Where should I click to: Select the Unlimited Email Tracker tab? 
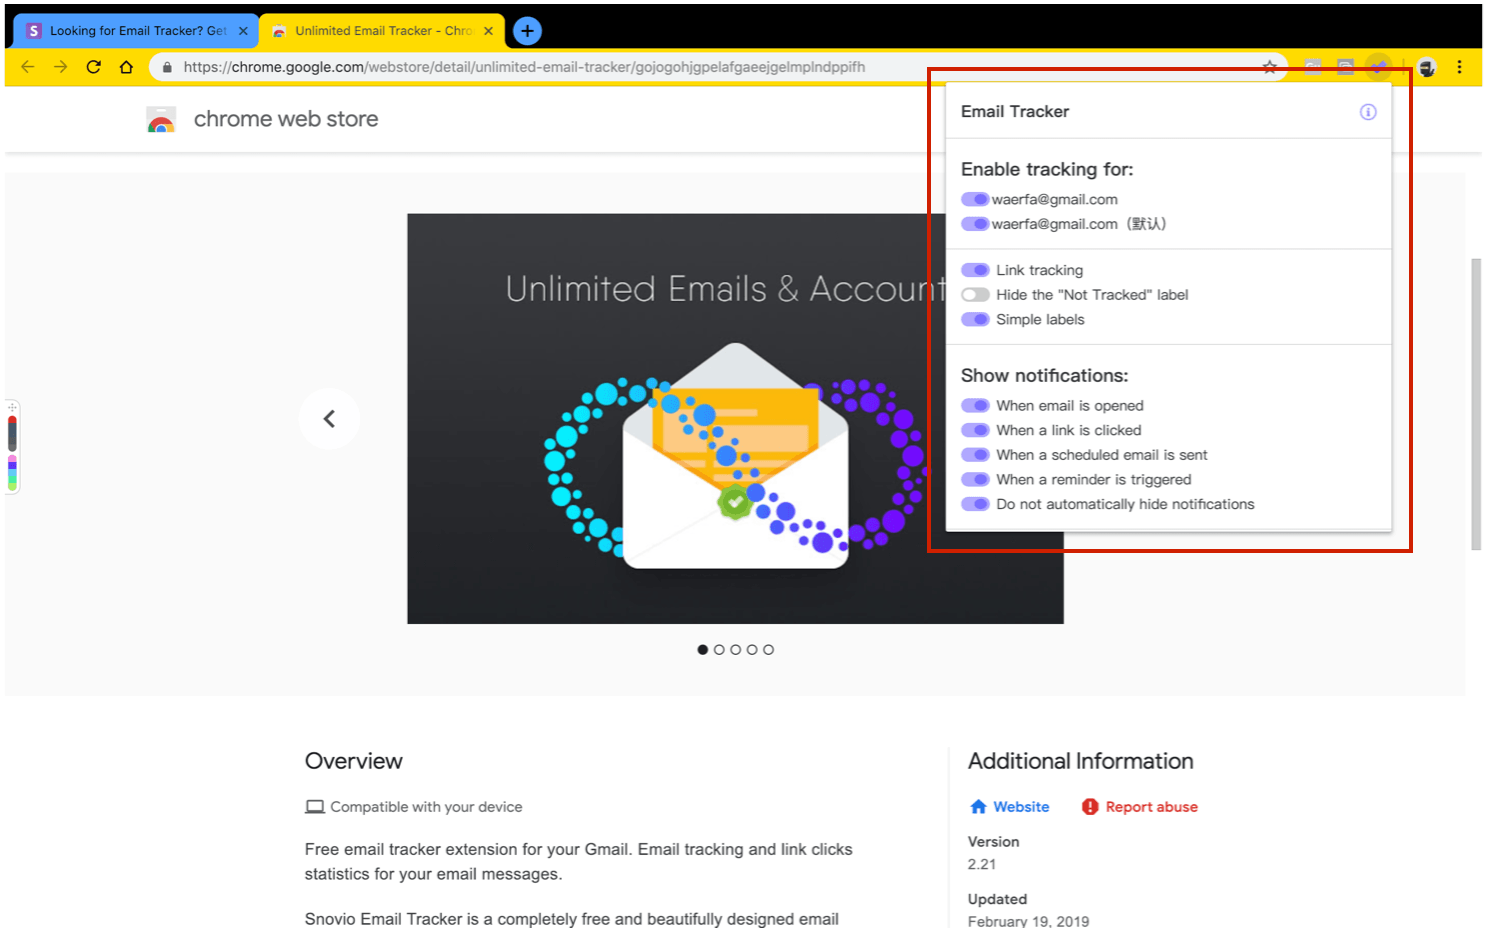click(382, 31)
